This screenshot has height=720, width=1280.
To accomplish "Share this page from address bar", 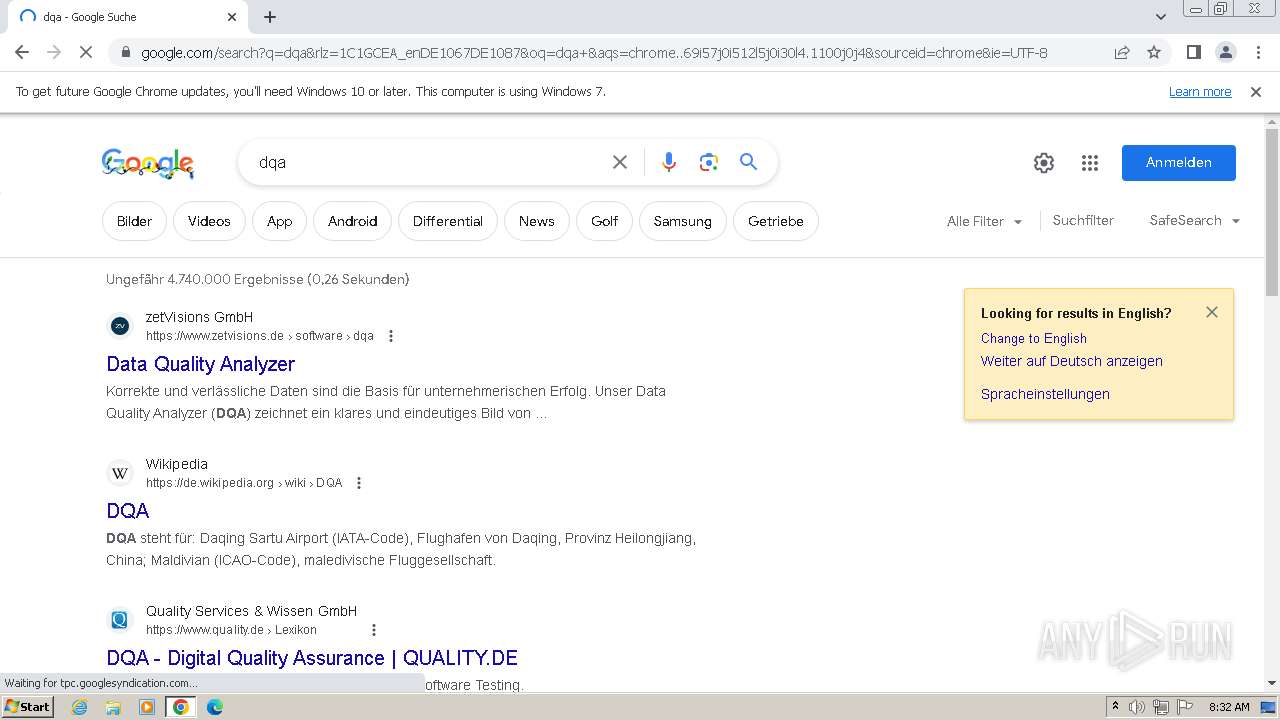I will [1122, 53].
